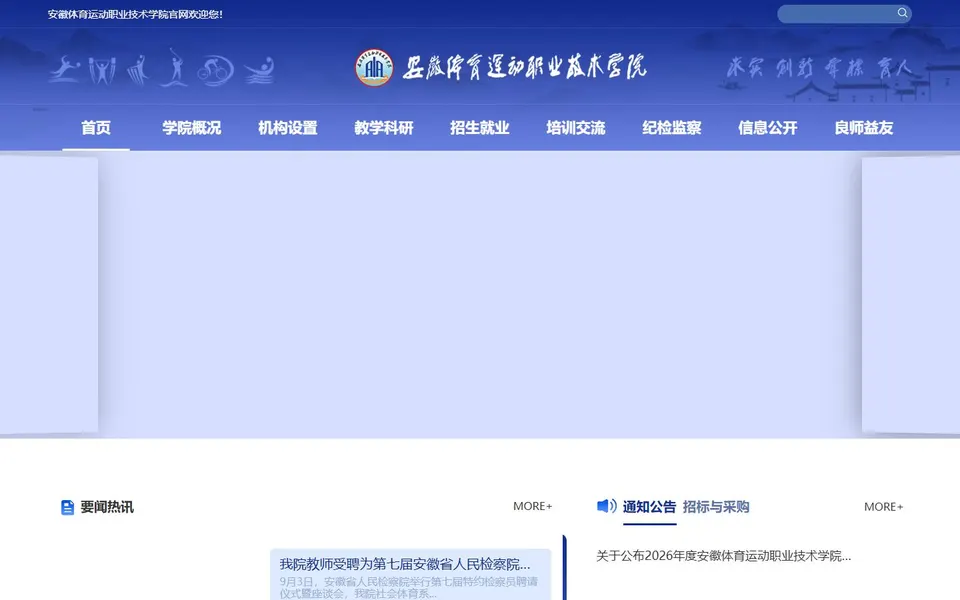
Task: Click MORE+ beside 通知公告 section
Action: tap(883, 507)
